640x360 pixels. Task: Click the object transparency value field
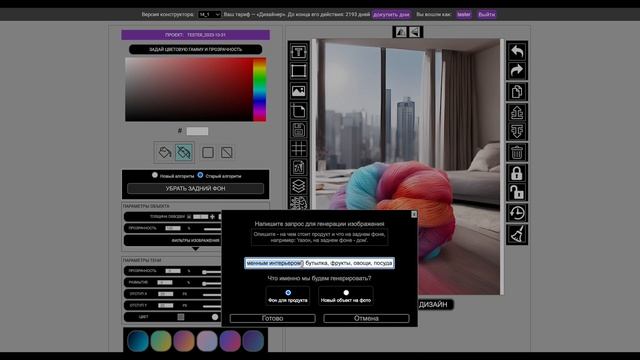point(173,228)
